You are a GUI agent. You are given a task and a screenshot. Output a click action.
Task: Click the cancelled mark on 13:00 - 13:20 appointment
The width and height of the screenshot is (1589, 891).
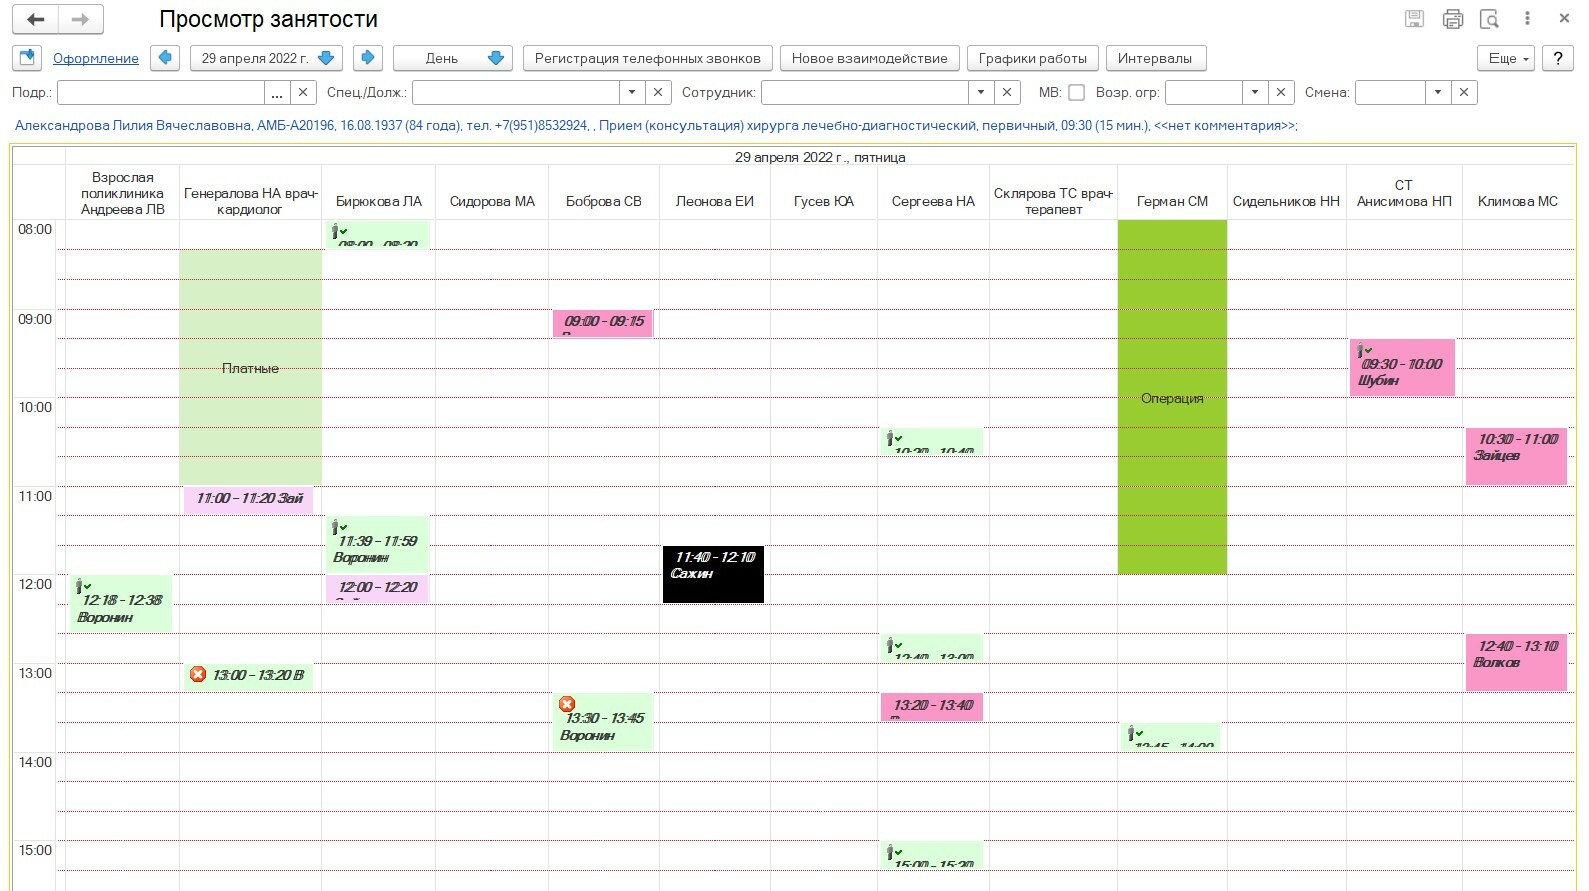[198, 675]
